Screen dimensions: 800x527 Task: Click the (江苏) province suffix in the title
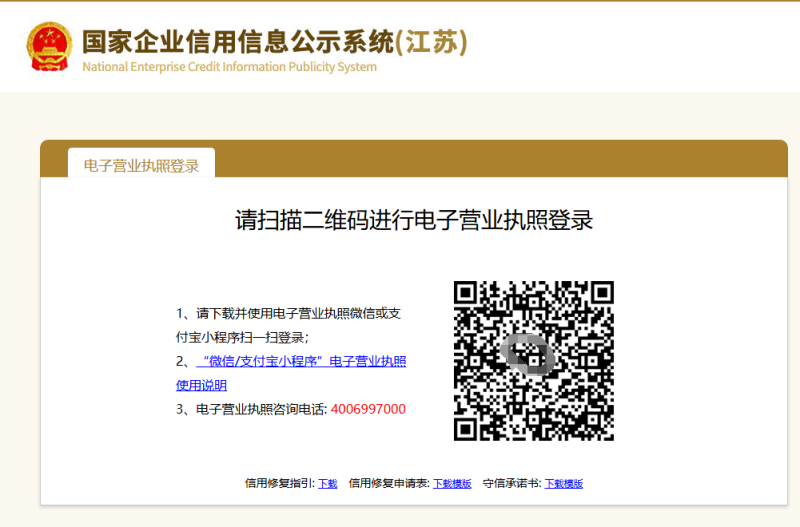tap(431, 42)
